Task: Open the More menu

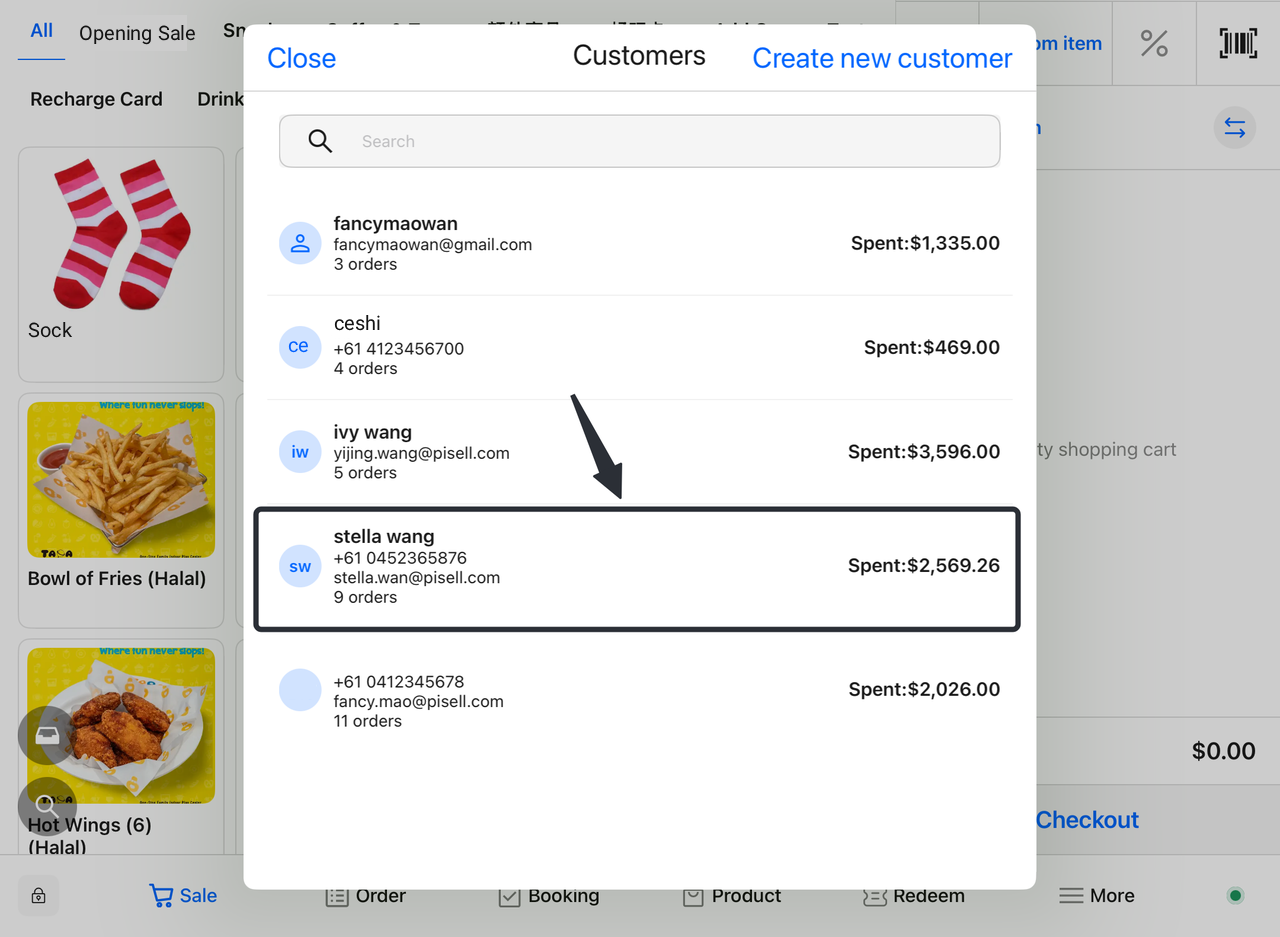Action: 1097,896
